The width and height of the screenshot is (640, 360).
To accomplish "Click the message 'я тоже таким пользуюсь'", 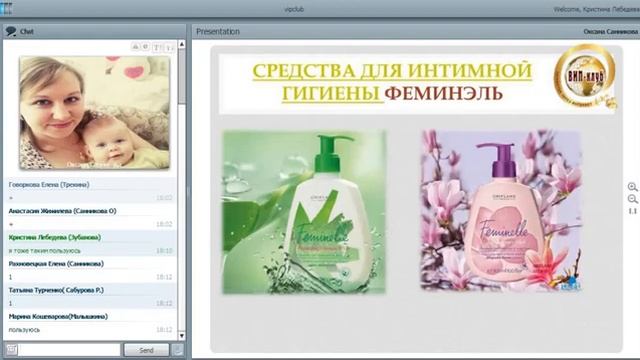I will [x=44, y=251].
